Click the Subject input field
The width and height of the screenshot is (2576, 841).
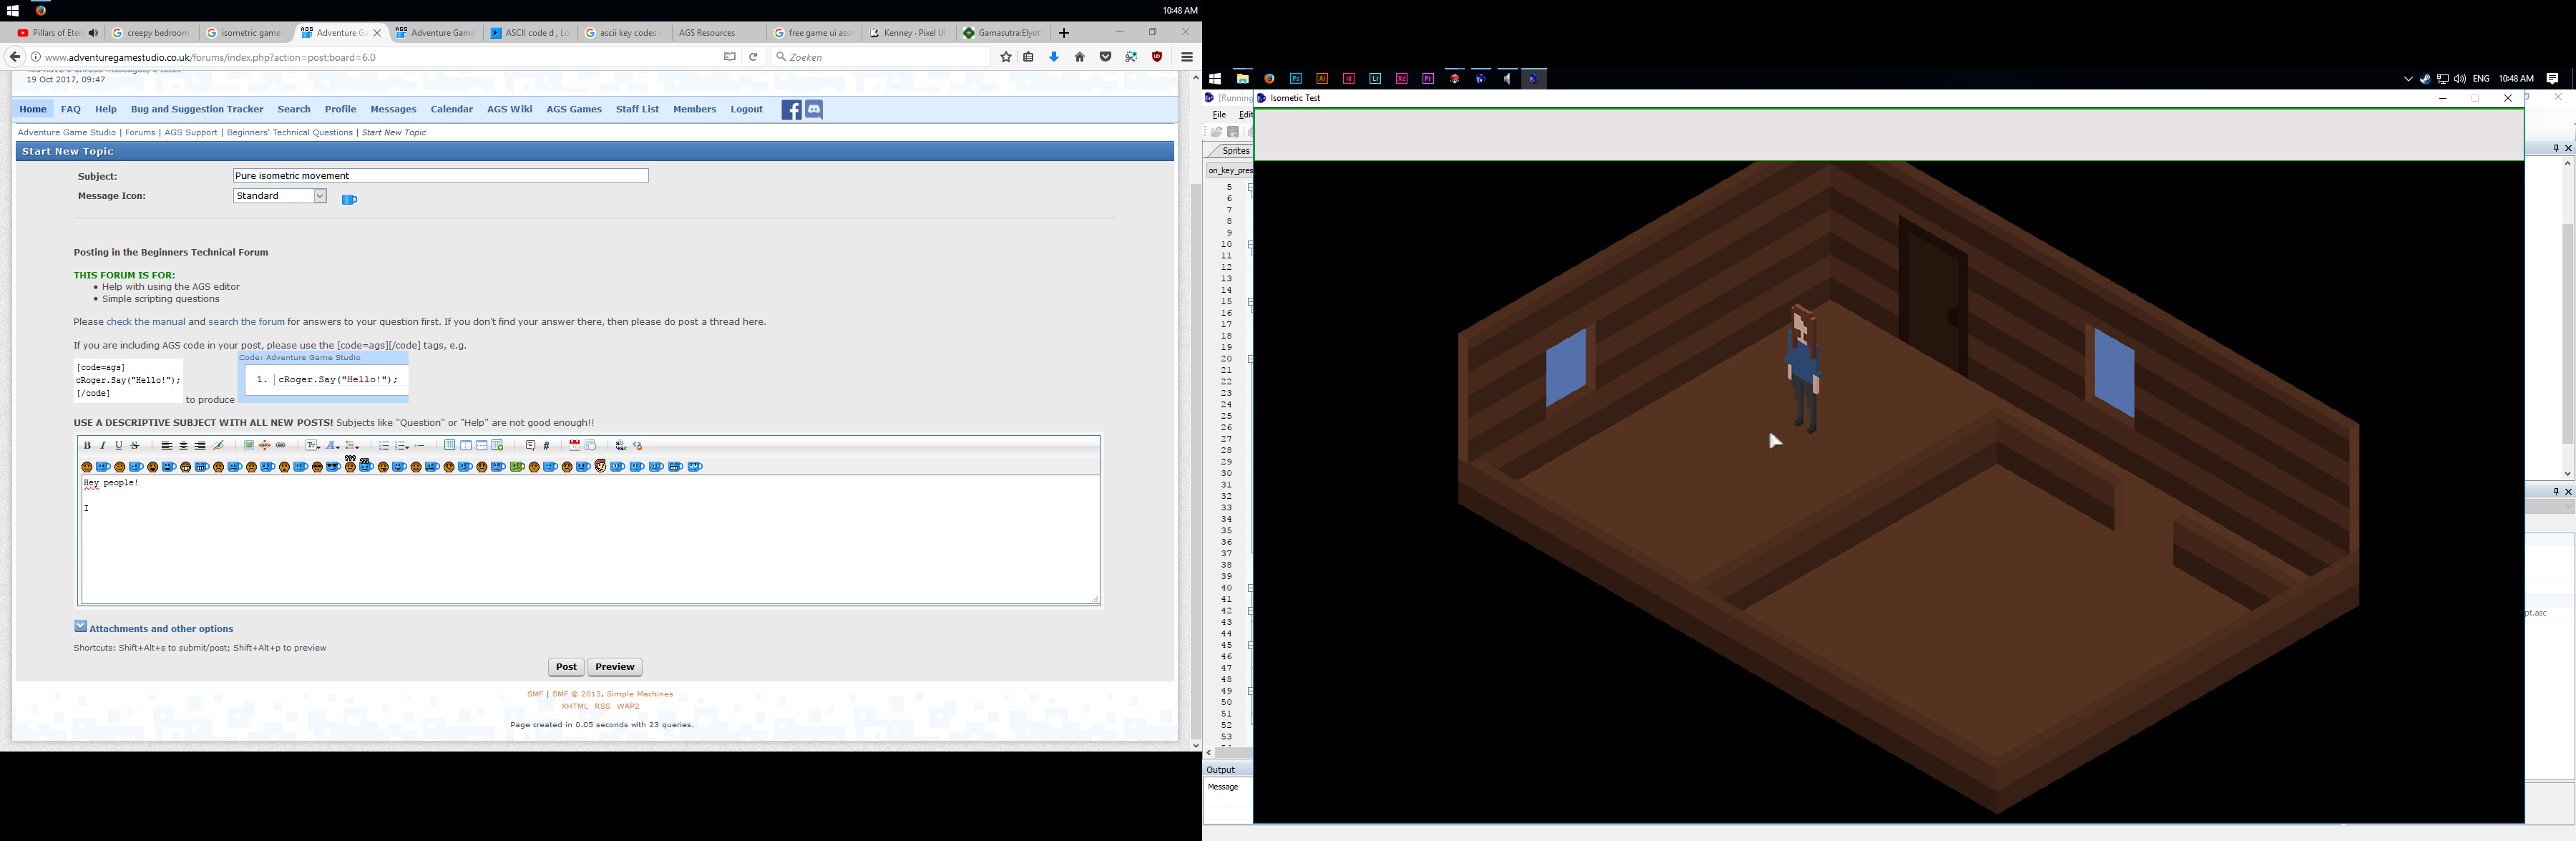(441, 176)
